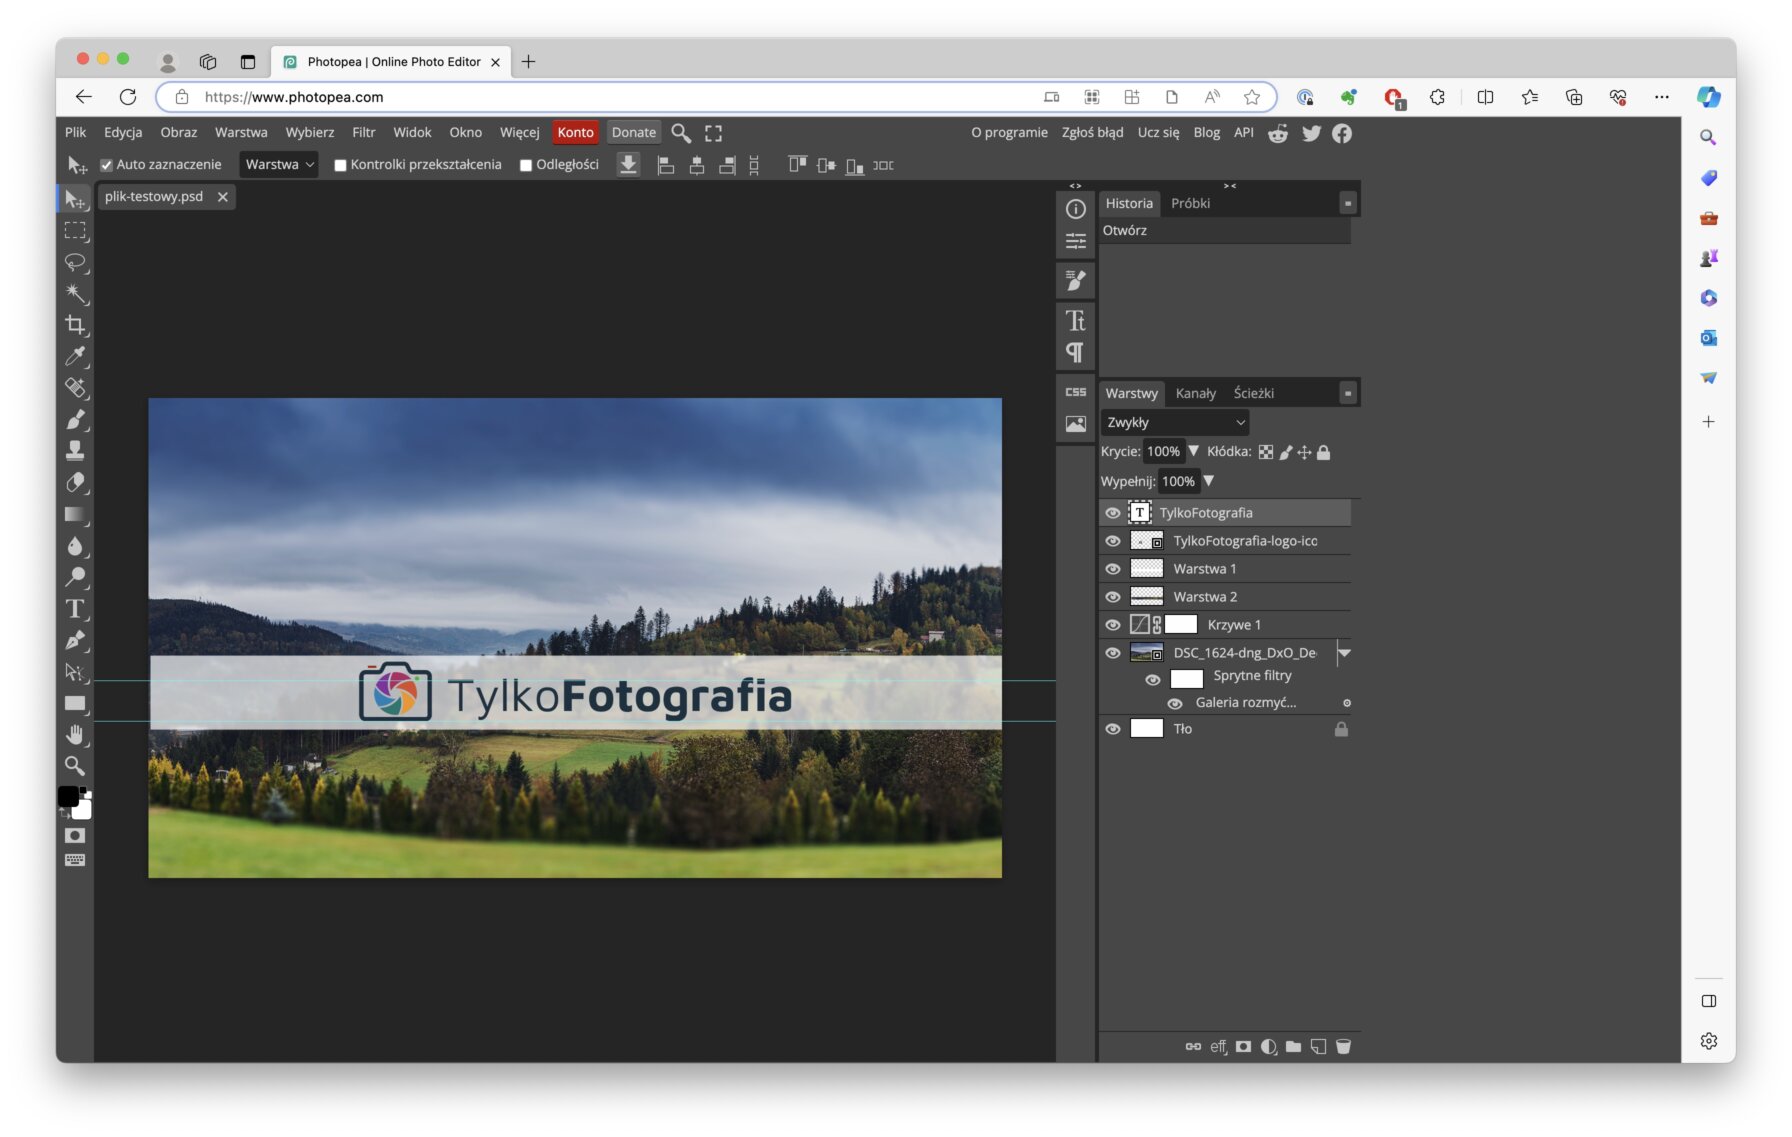This screenshot has width=1792, height=1137.
Task: Open the Warstwa auto-select dropdown
Action: pos(279,165)
